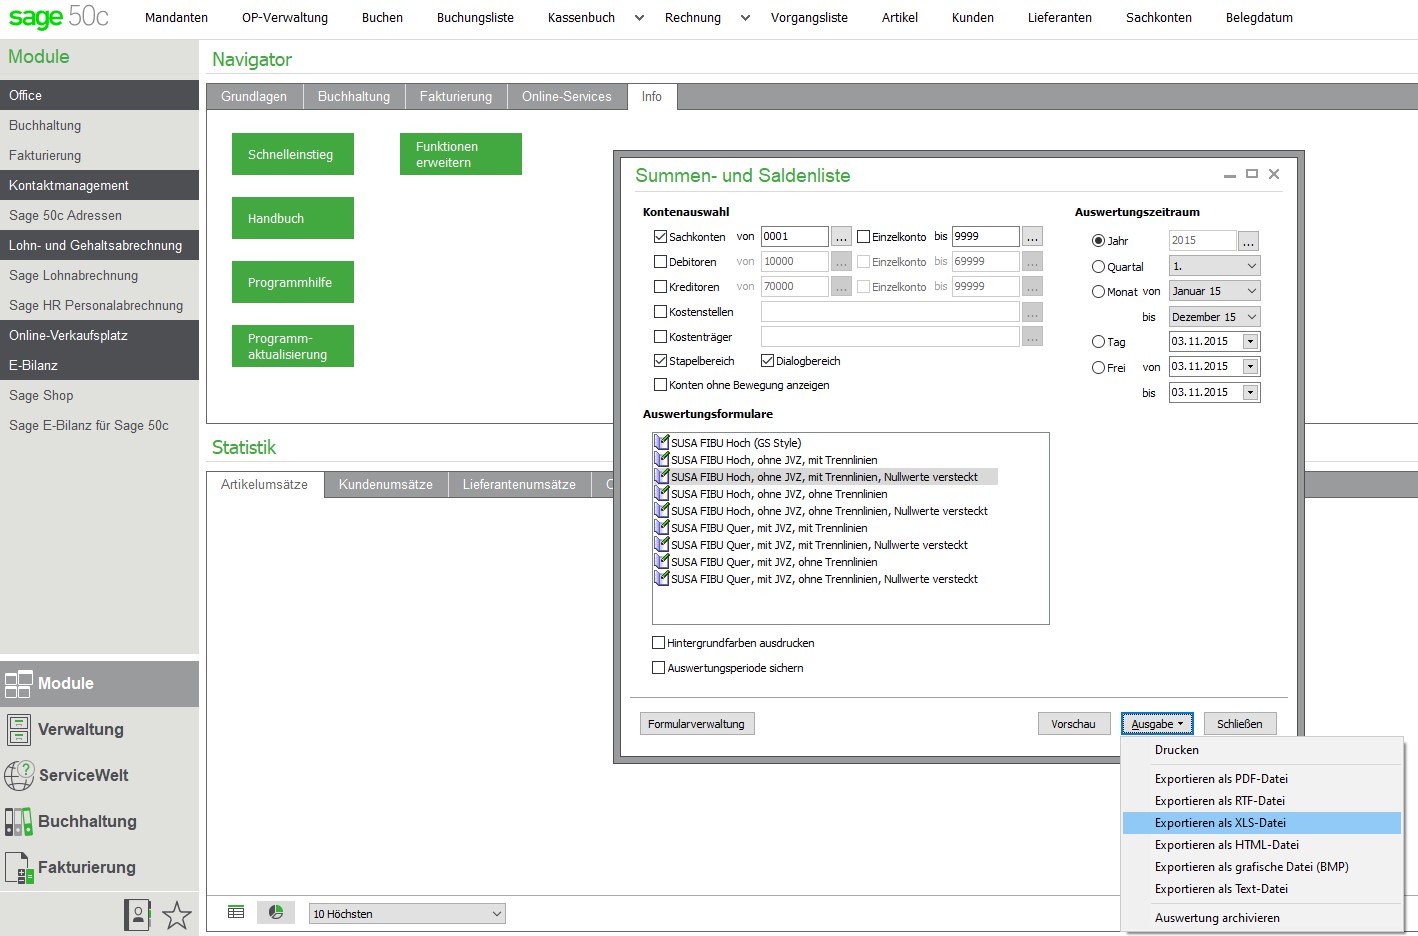Expand the Kassenbuch menu arrow
This screenshot has width=1418, height=936.
pos(639,18)
